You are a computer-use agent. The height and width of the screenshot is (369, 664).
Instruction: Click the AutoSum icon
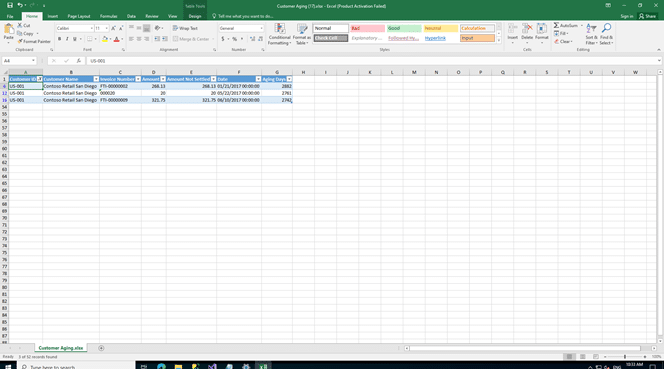pos(566,26)
